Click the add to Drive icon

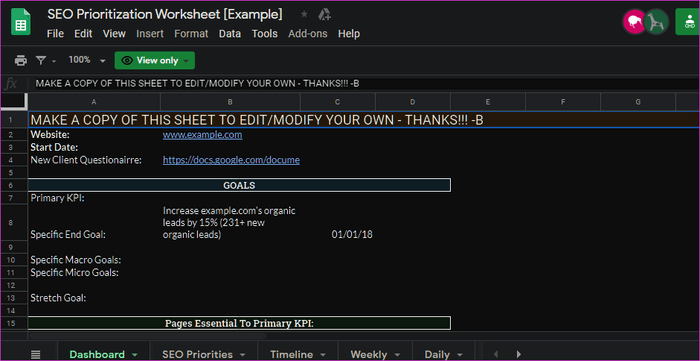click(325, 15)
